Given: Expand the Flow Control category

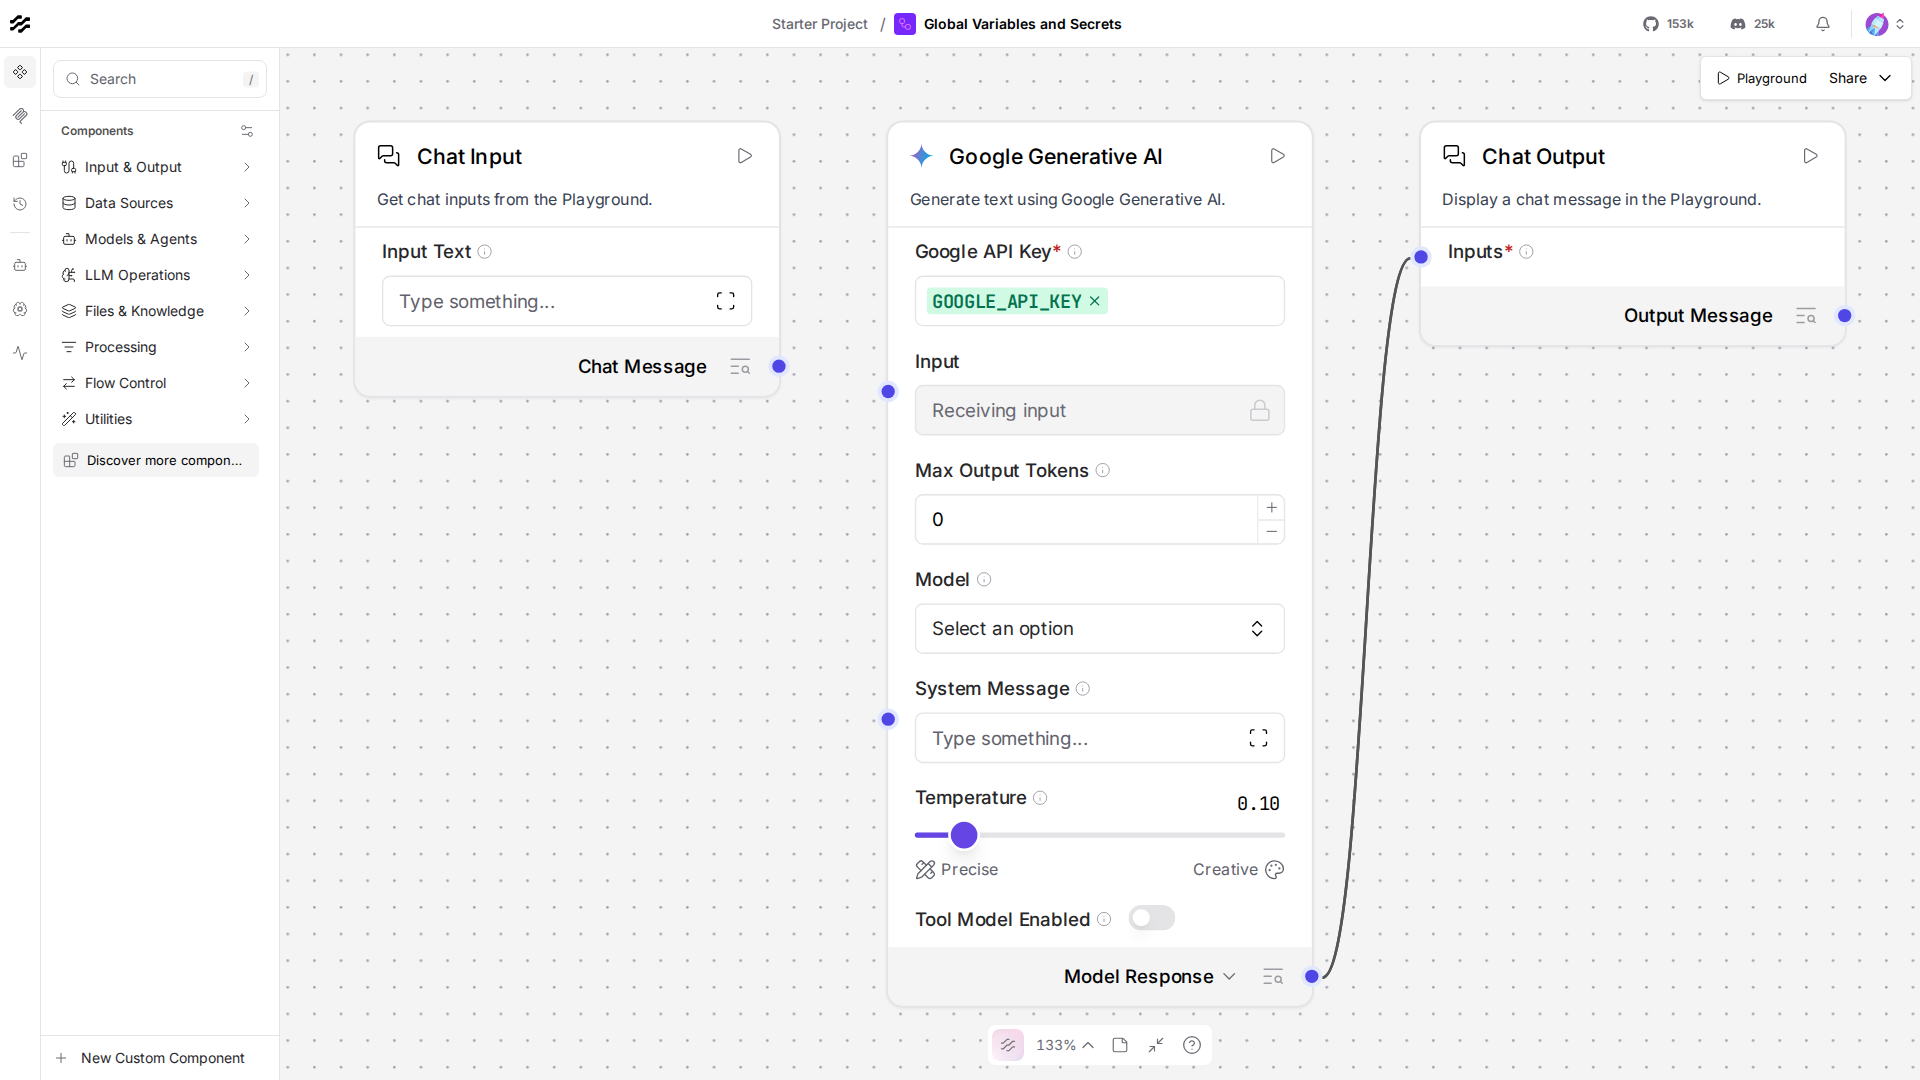Looking at the screenshot, I should [x=156, y=383].
